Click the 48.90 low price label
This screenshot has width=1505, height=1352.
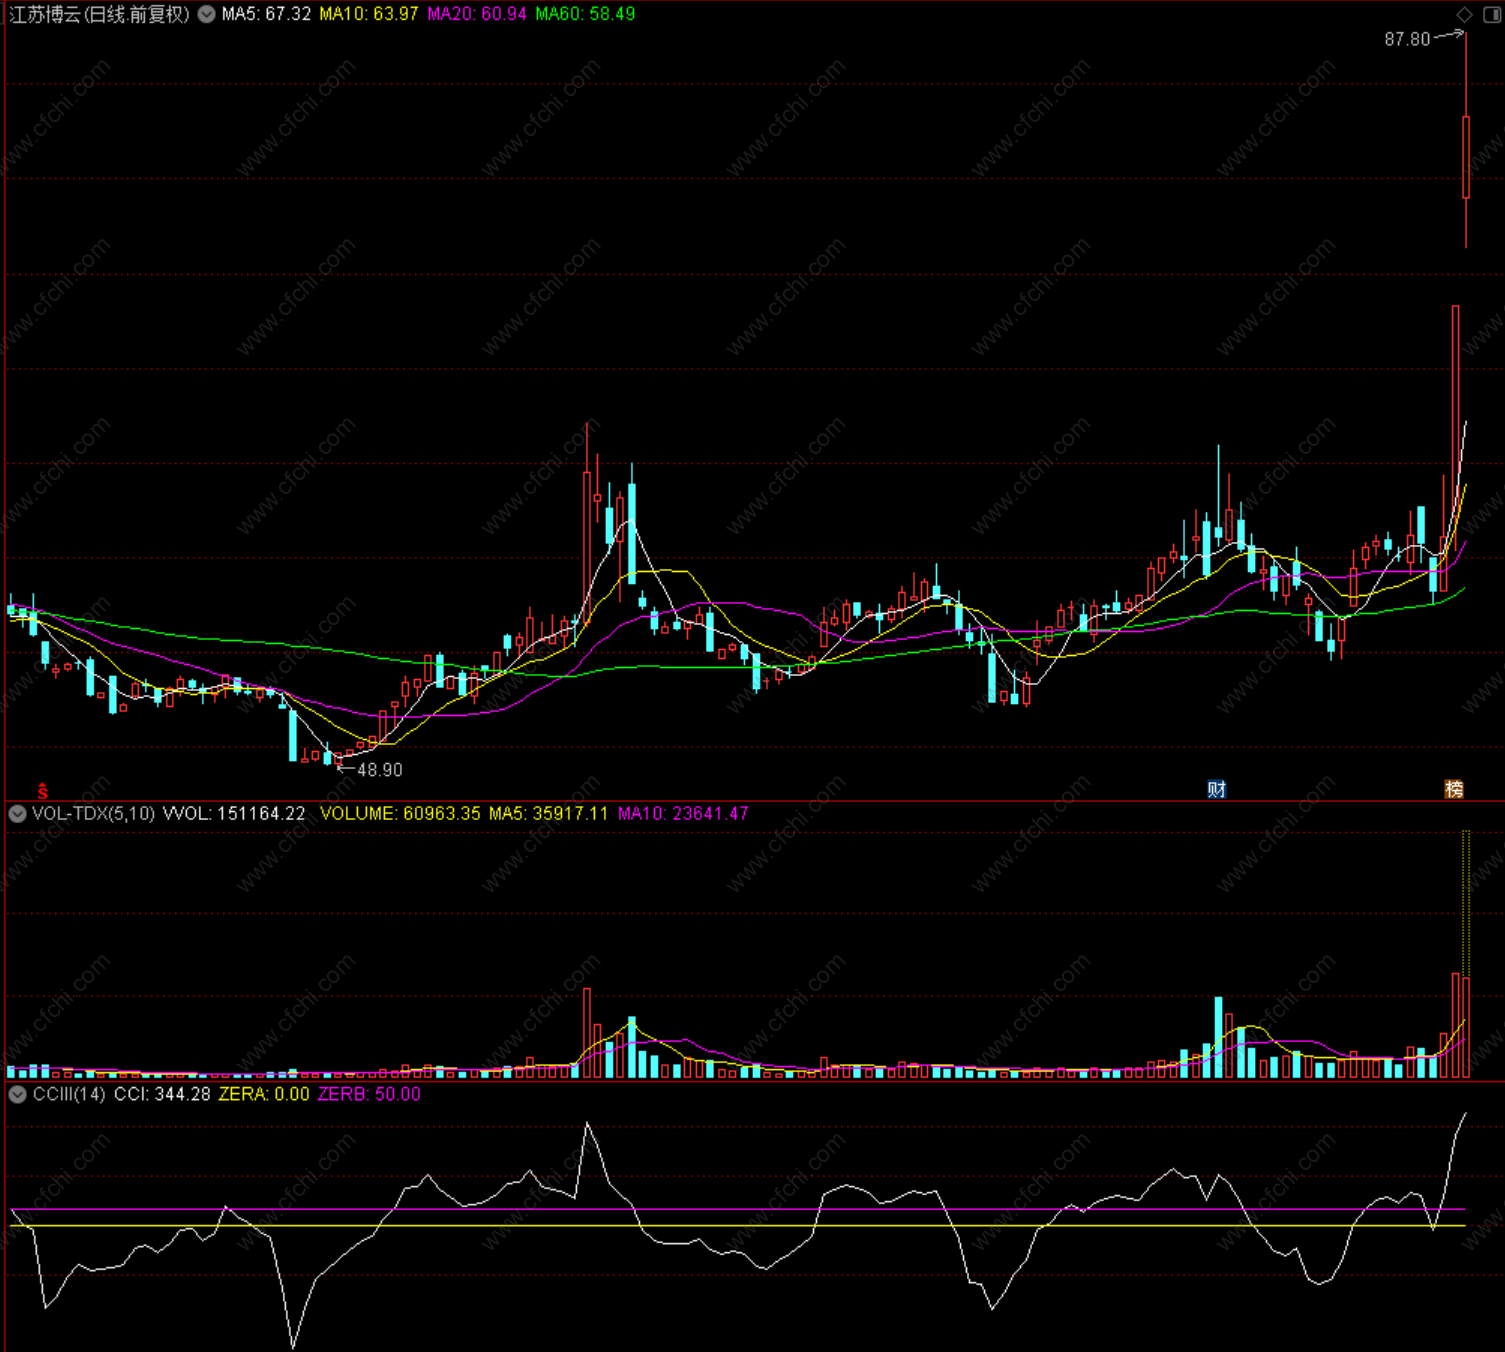(380, 770)
